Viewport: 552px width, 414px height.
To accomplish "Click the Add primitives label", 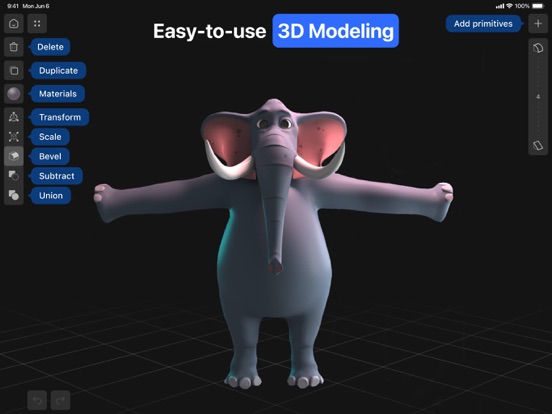I will pyautogui.click(x=483, y=24).
